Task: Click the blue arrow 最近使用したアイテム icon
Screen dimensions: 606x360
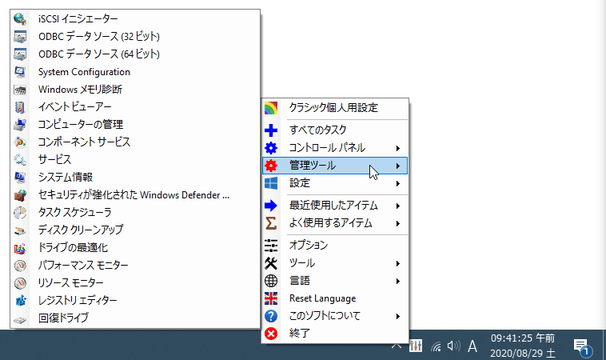Action: tap(271, 206)
